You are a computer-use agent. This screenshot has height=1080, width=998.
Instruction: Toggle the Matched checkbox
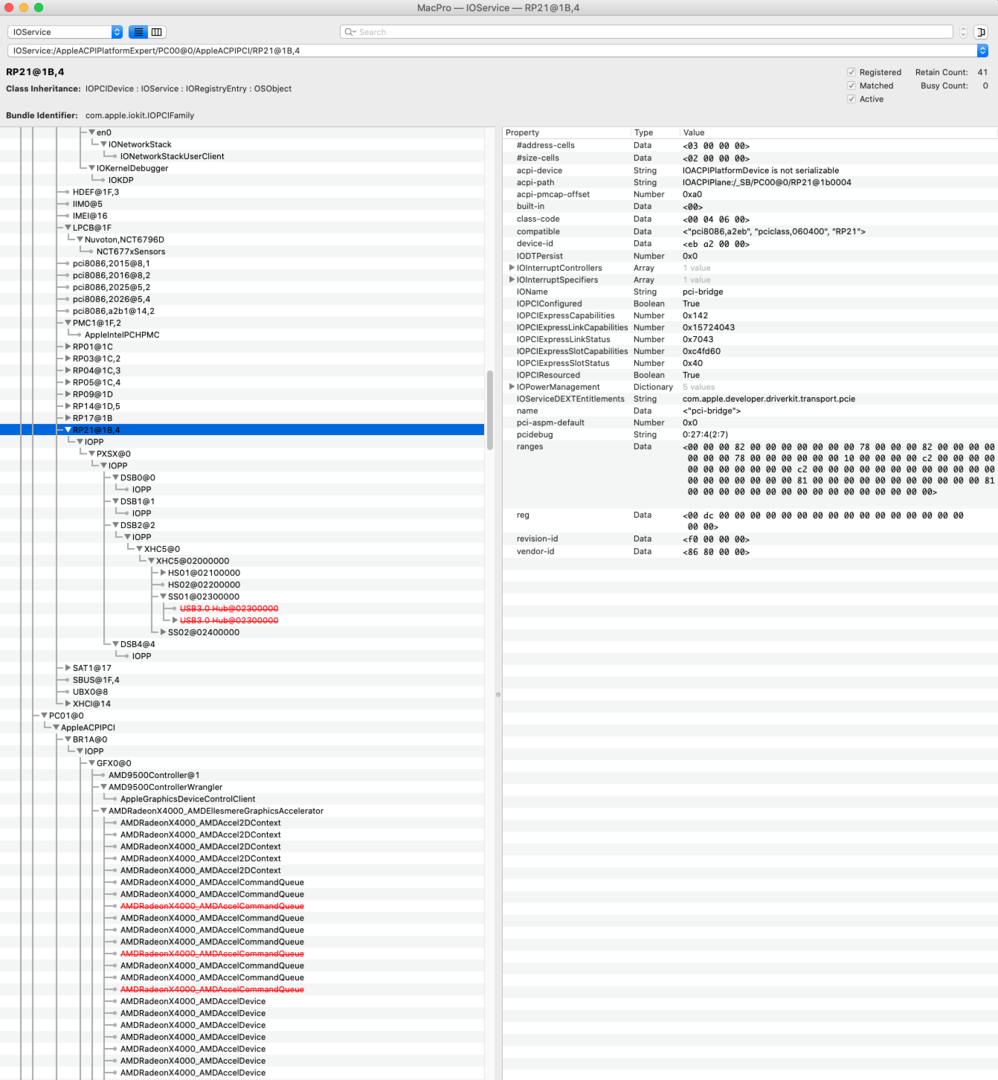851,86
